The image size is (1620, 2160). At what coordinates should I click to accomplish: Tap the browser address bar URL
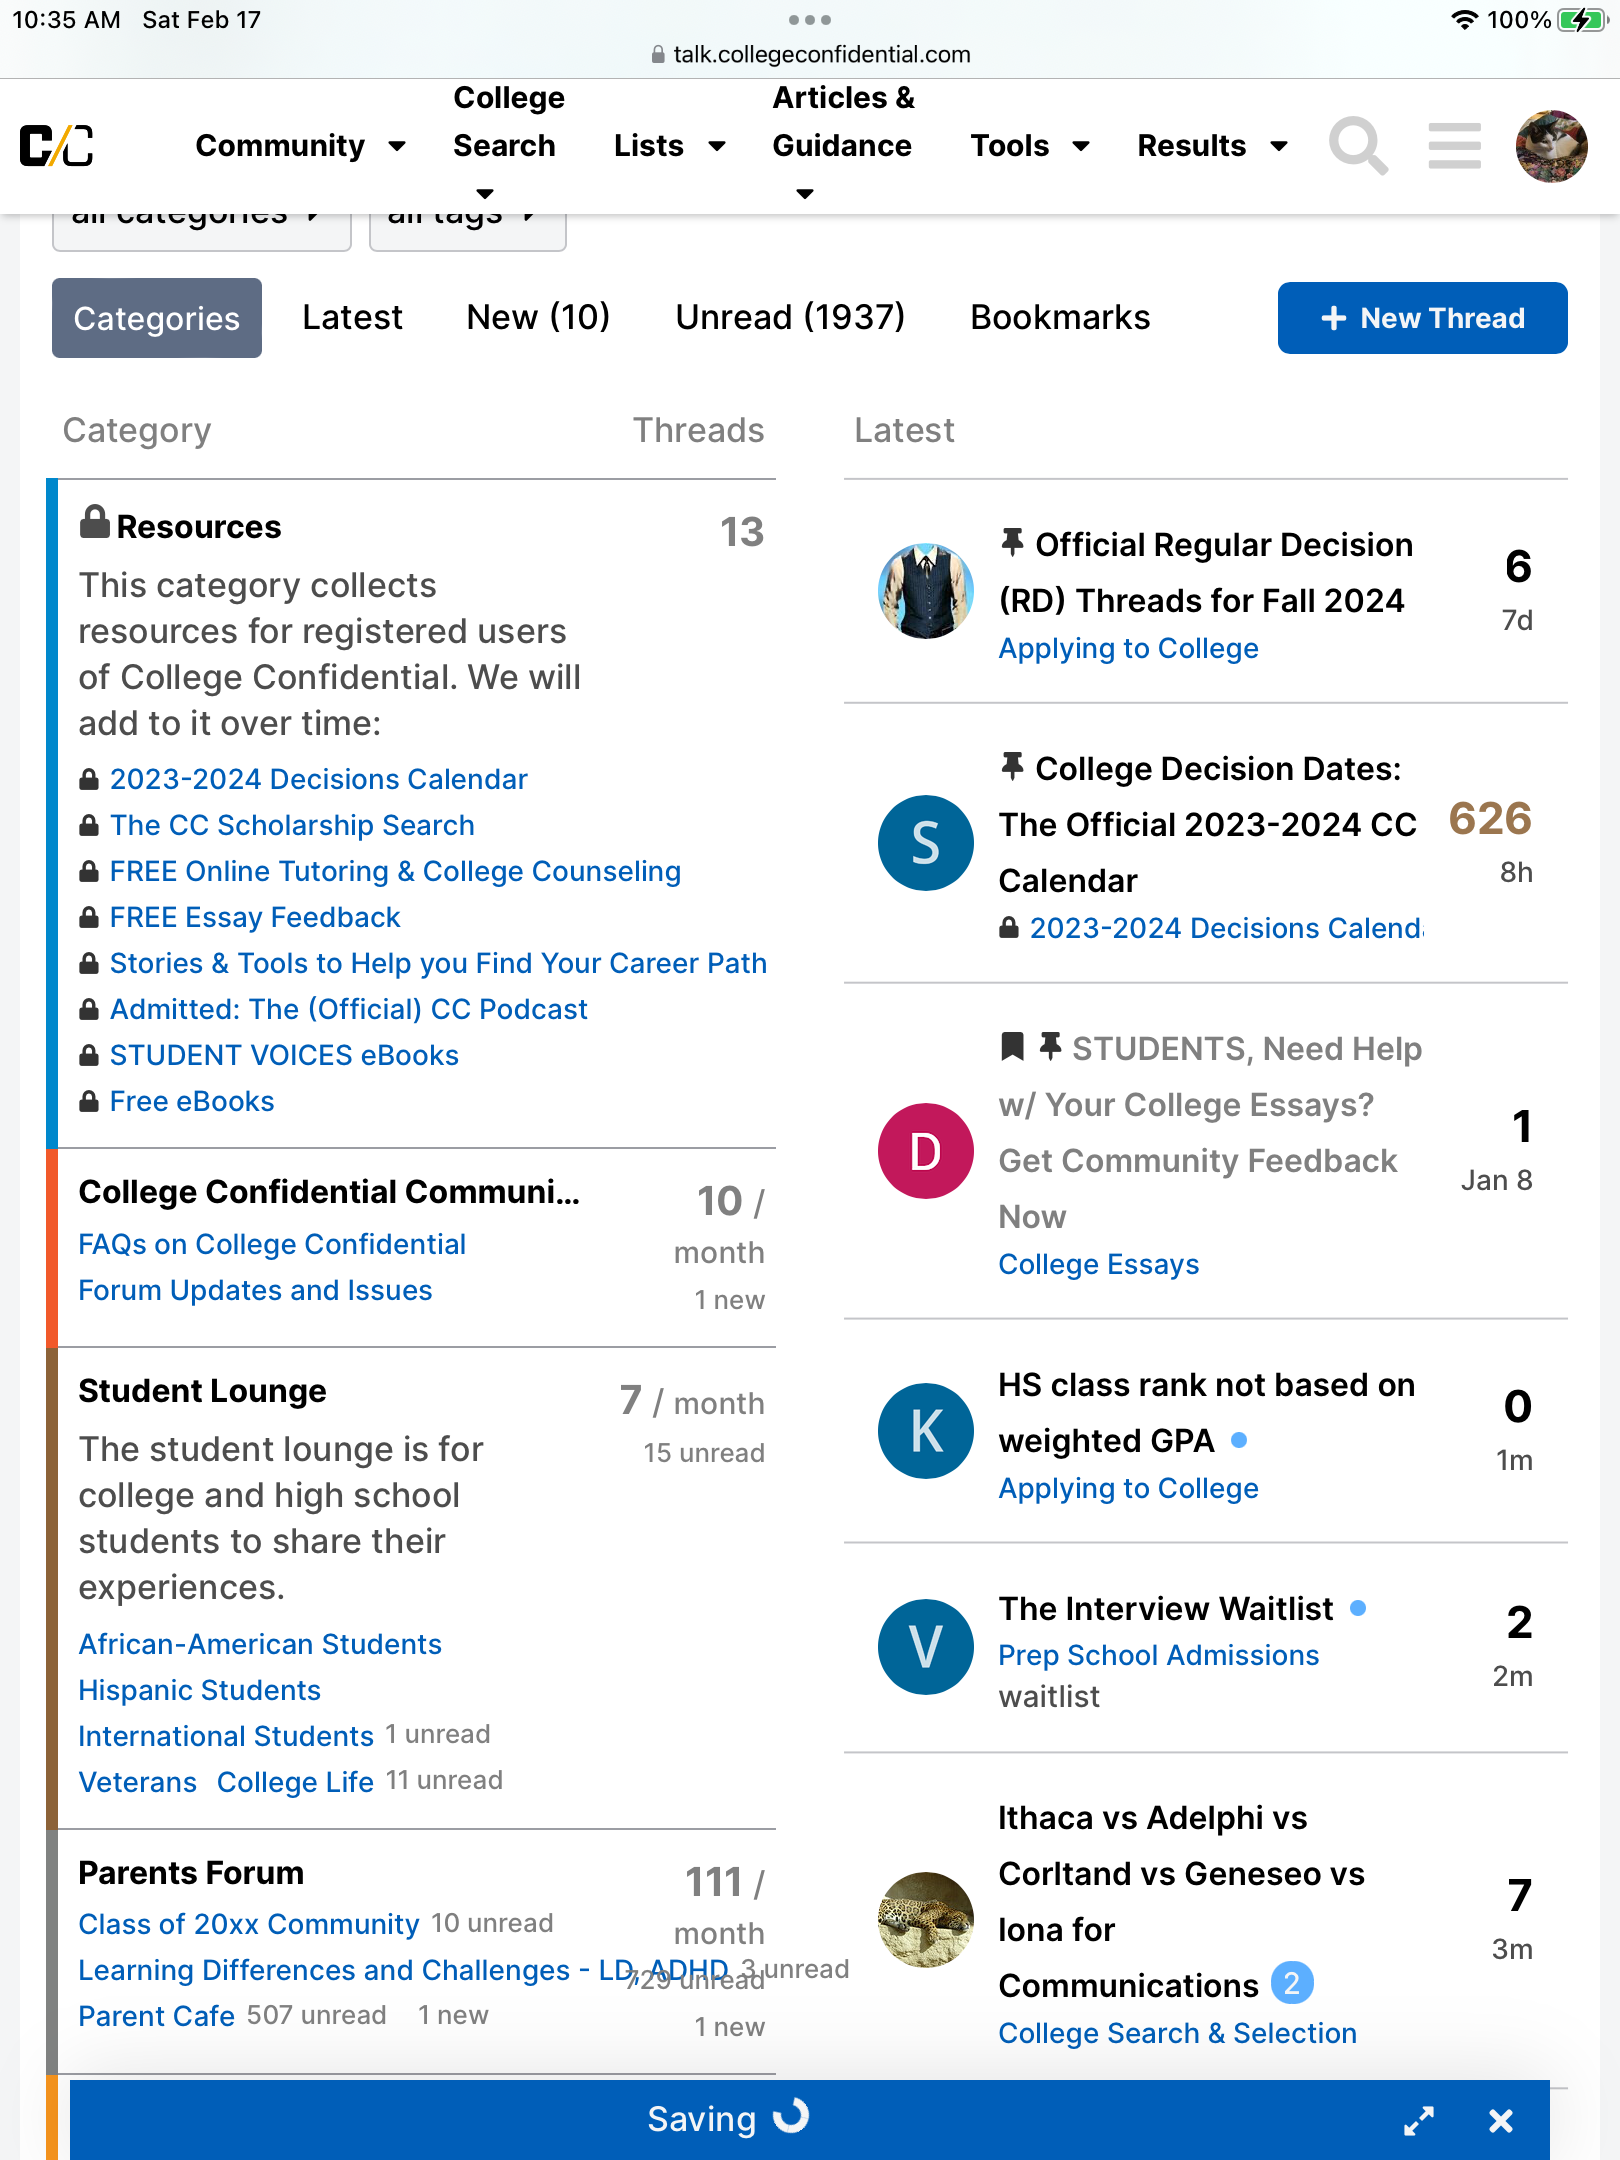[810, 54]
